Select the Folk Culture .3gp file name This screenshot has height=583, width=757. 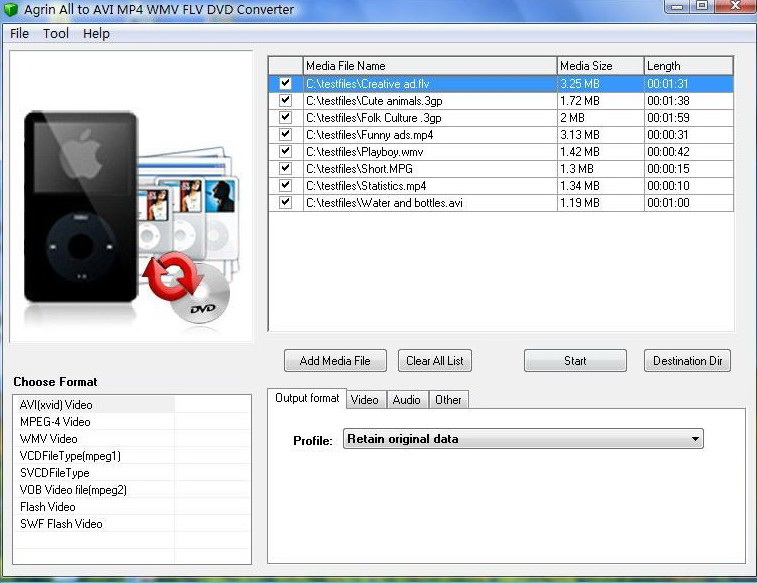(x=374, y=118)
